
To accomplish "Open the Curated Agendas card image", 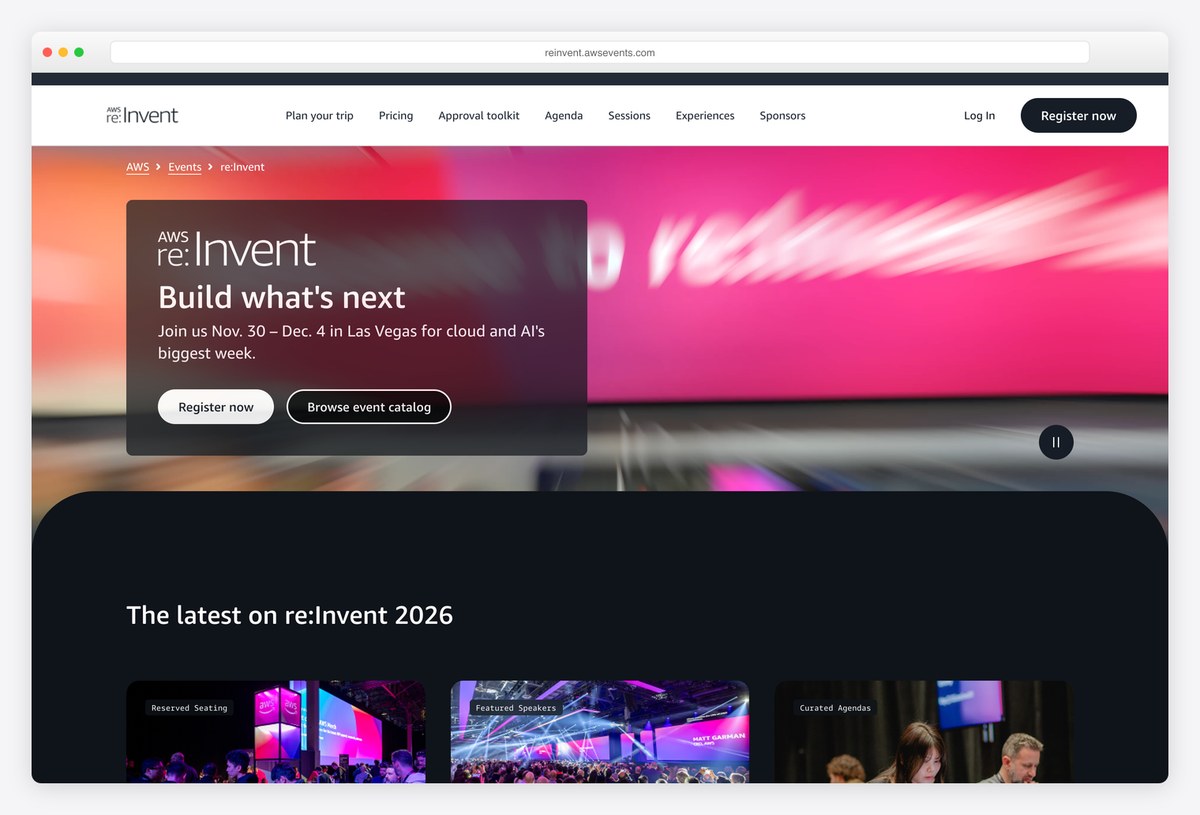I will 924,732.
